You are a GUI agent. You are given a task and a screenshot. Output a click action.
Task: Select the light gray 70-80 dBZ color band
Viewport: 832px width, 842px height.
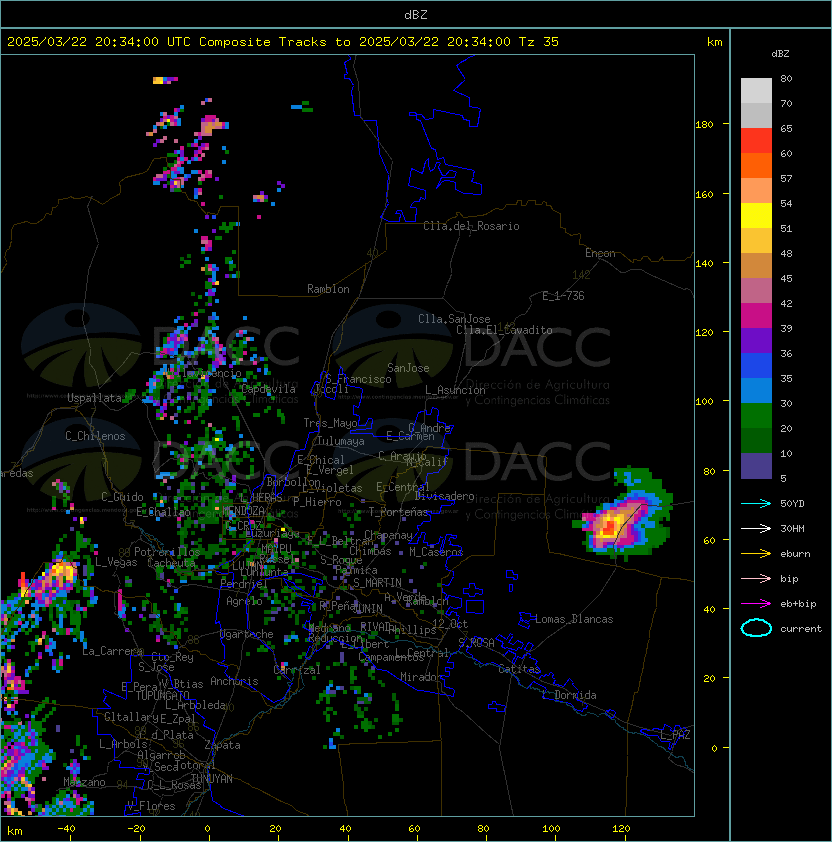tap(756, 91)
